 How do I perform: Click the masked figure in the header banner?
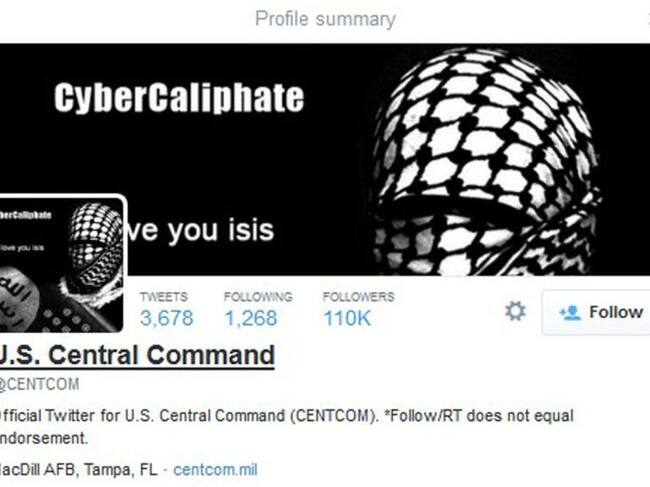pyautogui.click(x=485, y=162)
